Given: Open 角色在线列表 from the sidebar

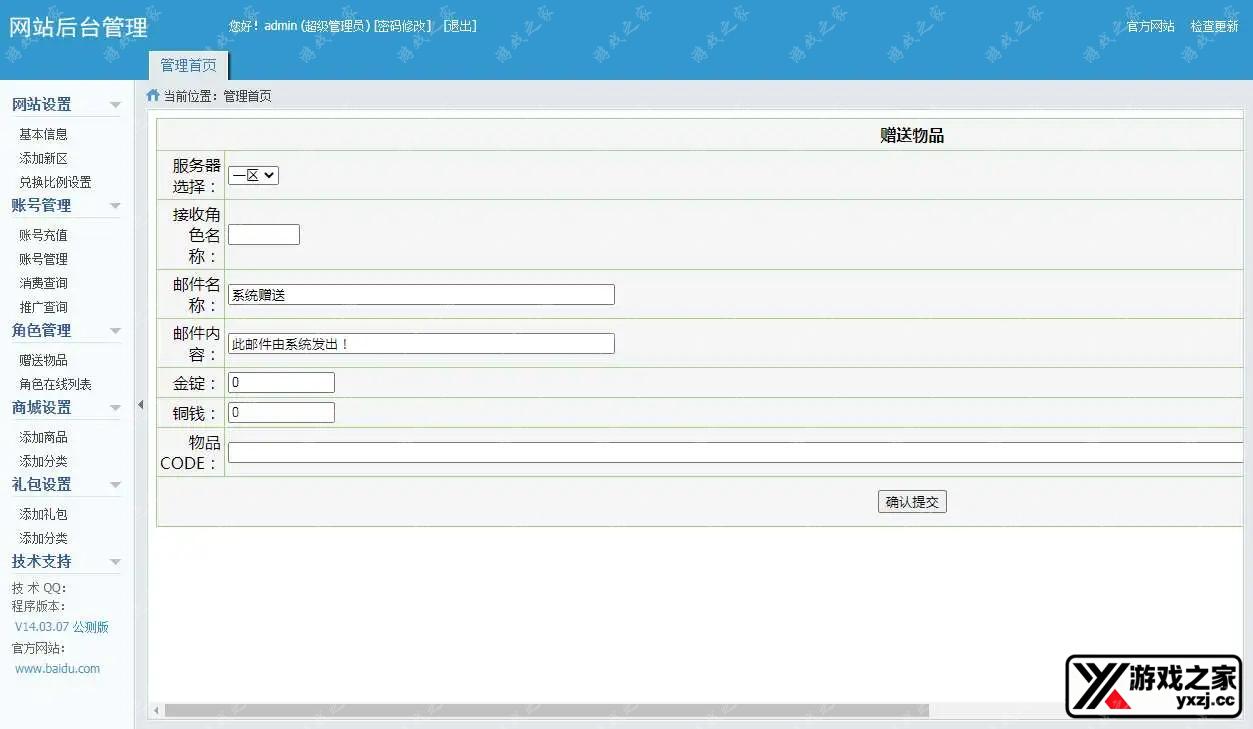Looking at the screenshot, I should 55,383.
